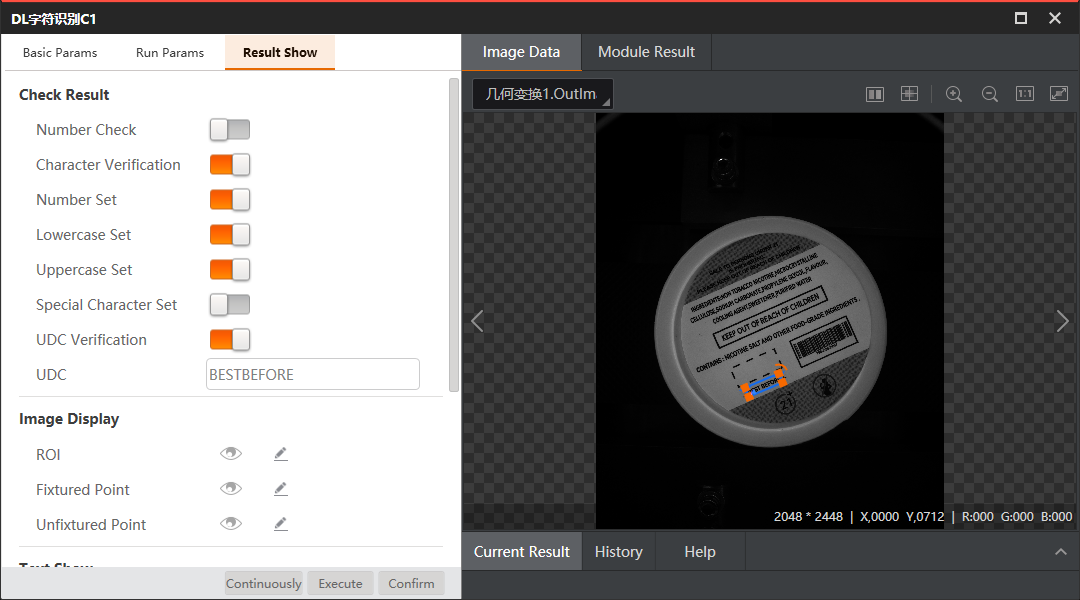Zoom out of the image
This screenshot has height=600, width=1080.
(x=989, y=93)
